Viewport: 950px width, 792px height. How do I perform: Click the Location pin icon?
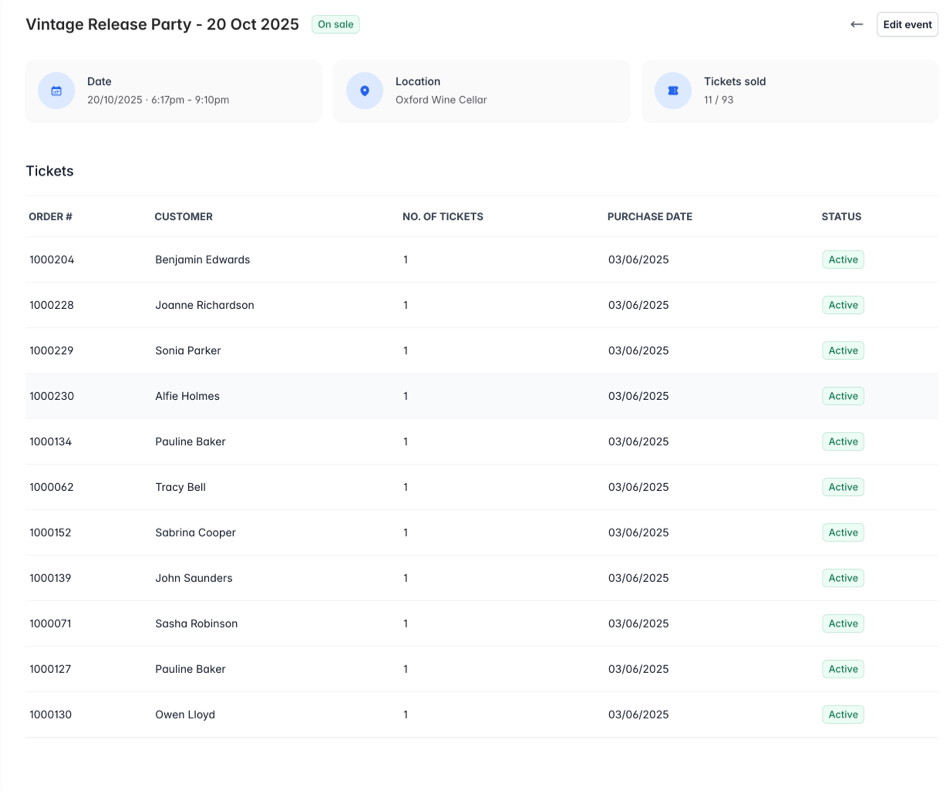click(365, 91)
